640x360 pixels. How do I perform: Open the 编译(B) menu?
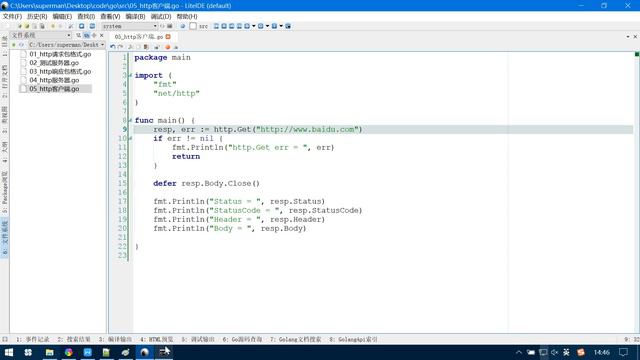(135, 16)
